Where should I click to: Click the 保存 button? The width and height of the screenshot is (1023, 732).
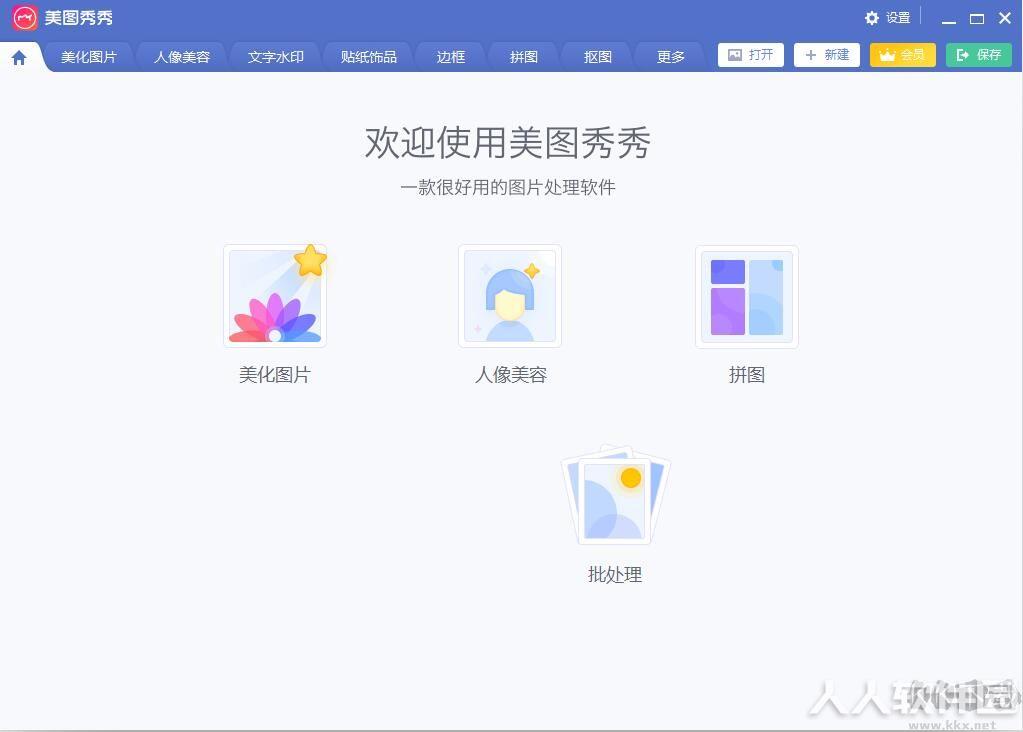979,55
